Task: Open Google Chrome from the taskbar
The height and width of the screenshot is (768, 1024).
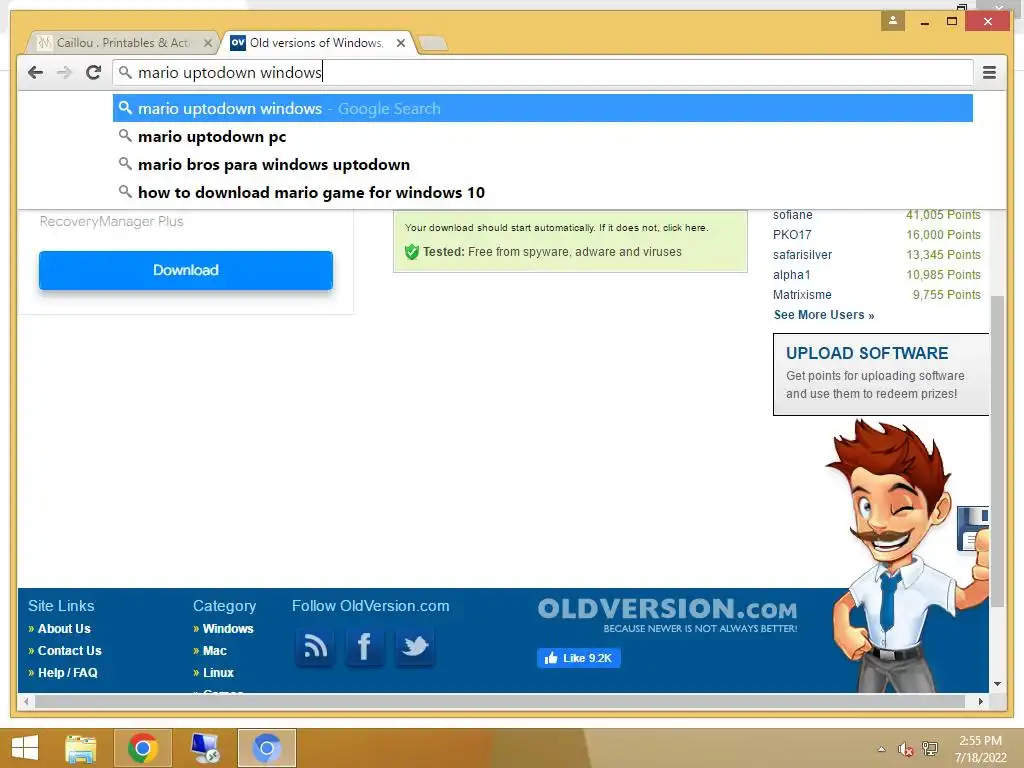Action: coord(142,748)
